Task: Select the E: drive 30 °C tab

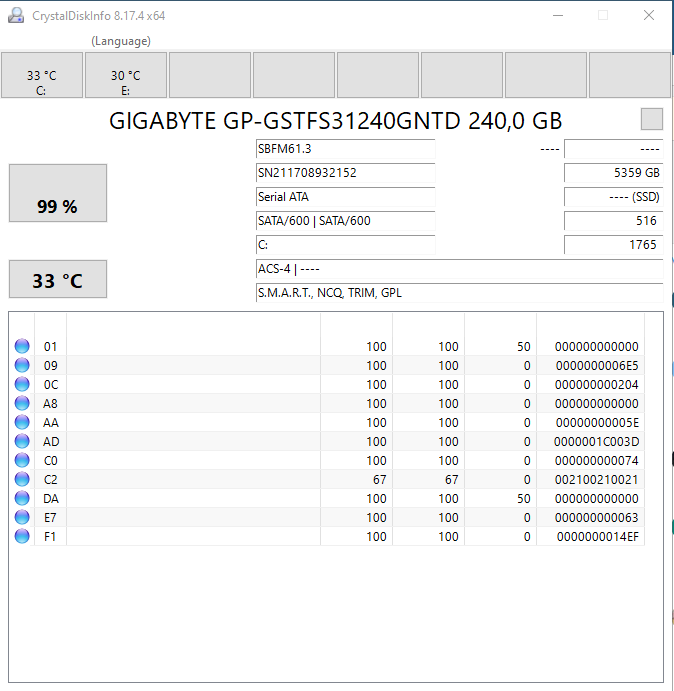Action: click(126, 75)
